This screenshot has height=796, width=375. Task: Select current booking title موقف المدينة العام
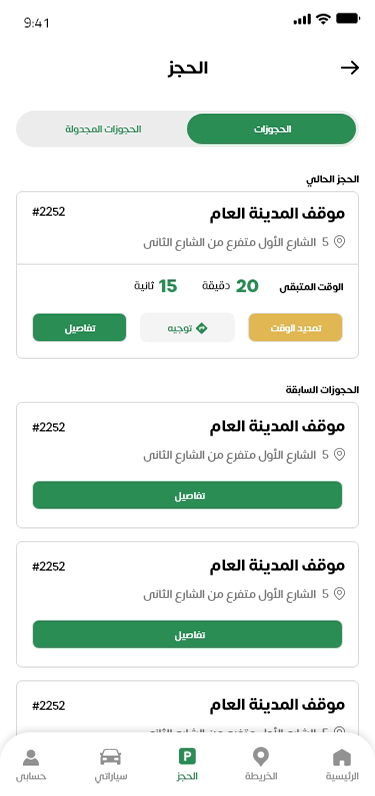(x=278, y=214)
